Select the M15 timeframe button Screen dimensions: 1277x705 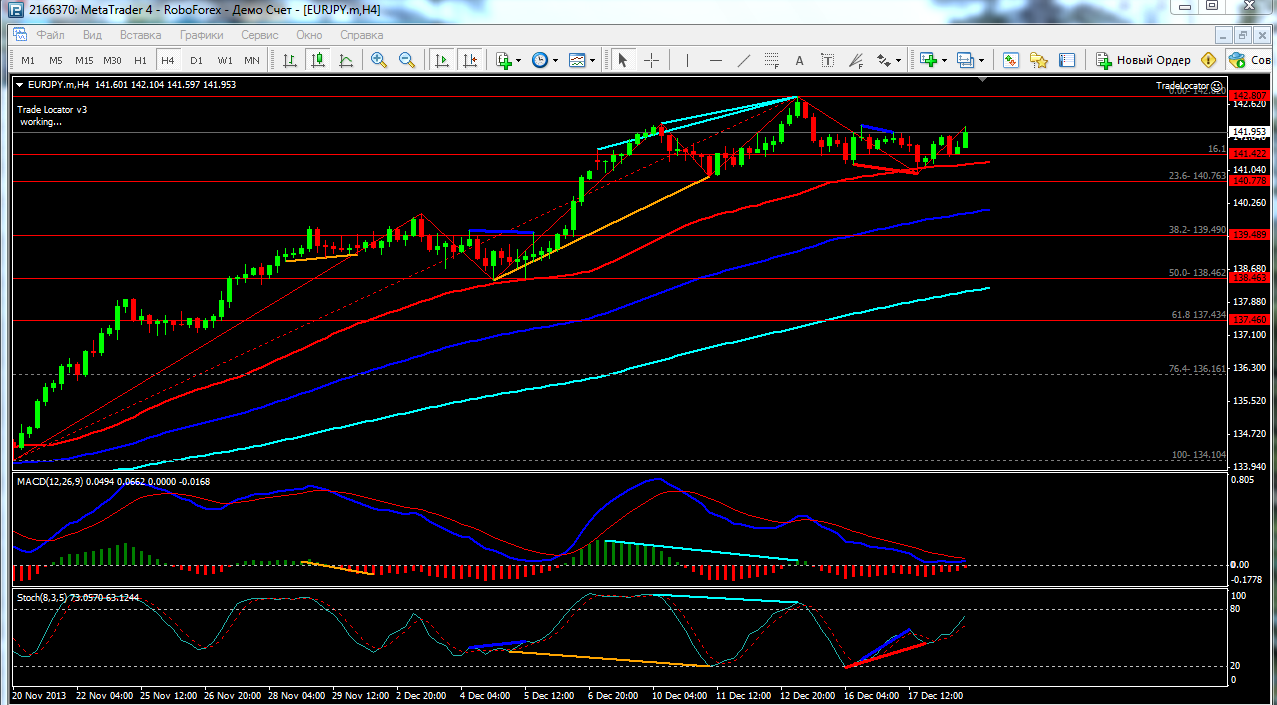(x=84, y=60)
